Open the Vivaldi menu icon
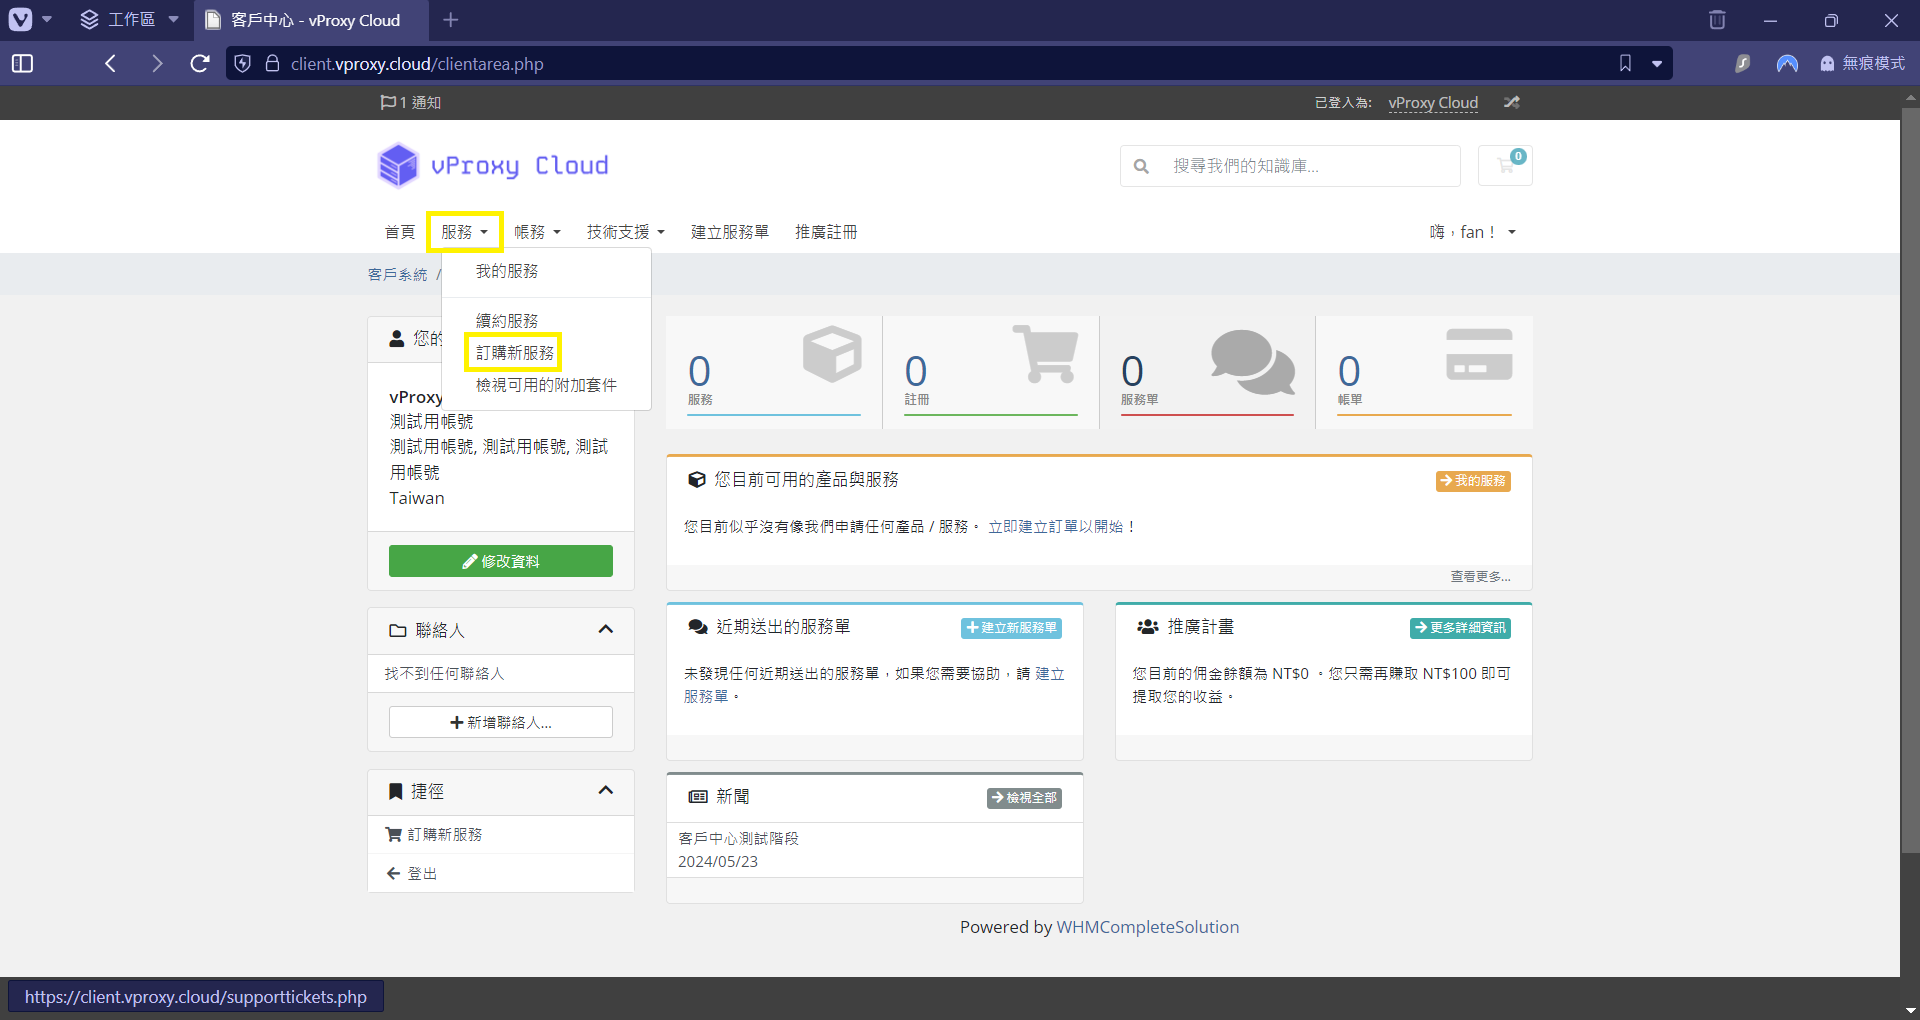 click(20, 20)
